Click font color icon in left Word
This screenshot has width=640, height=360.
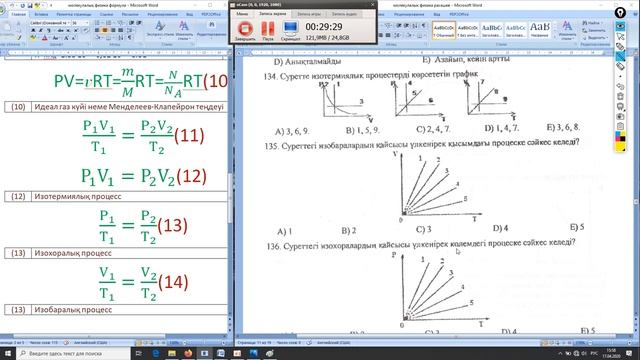point(44,38)
